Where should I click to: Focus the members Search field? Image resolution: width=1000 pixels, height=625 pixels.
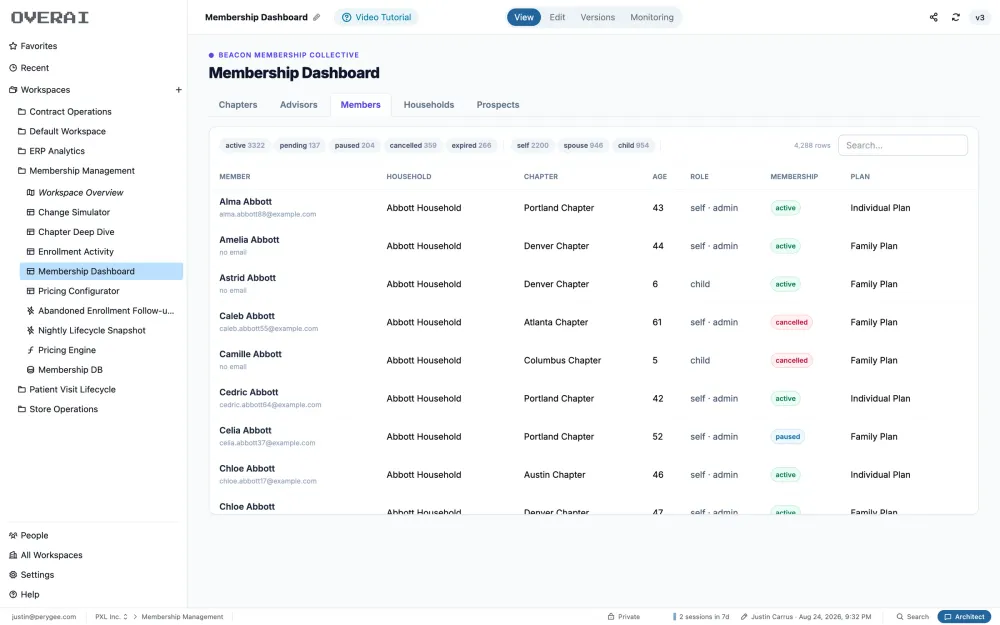coord(902,145)
